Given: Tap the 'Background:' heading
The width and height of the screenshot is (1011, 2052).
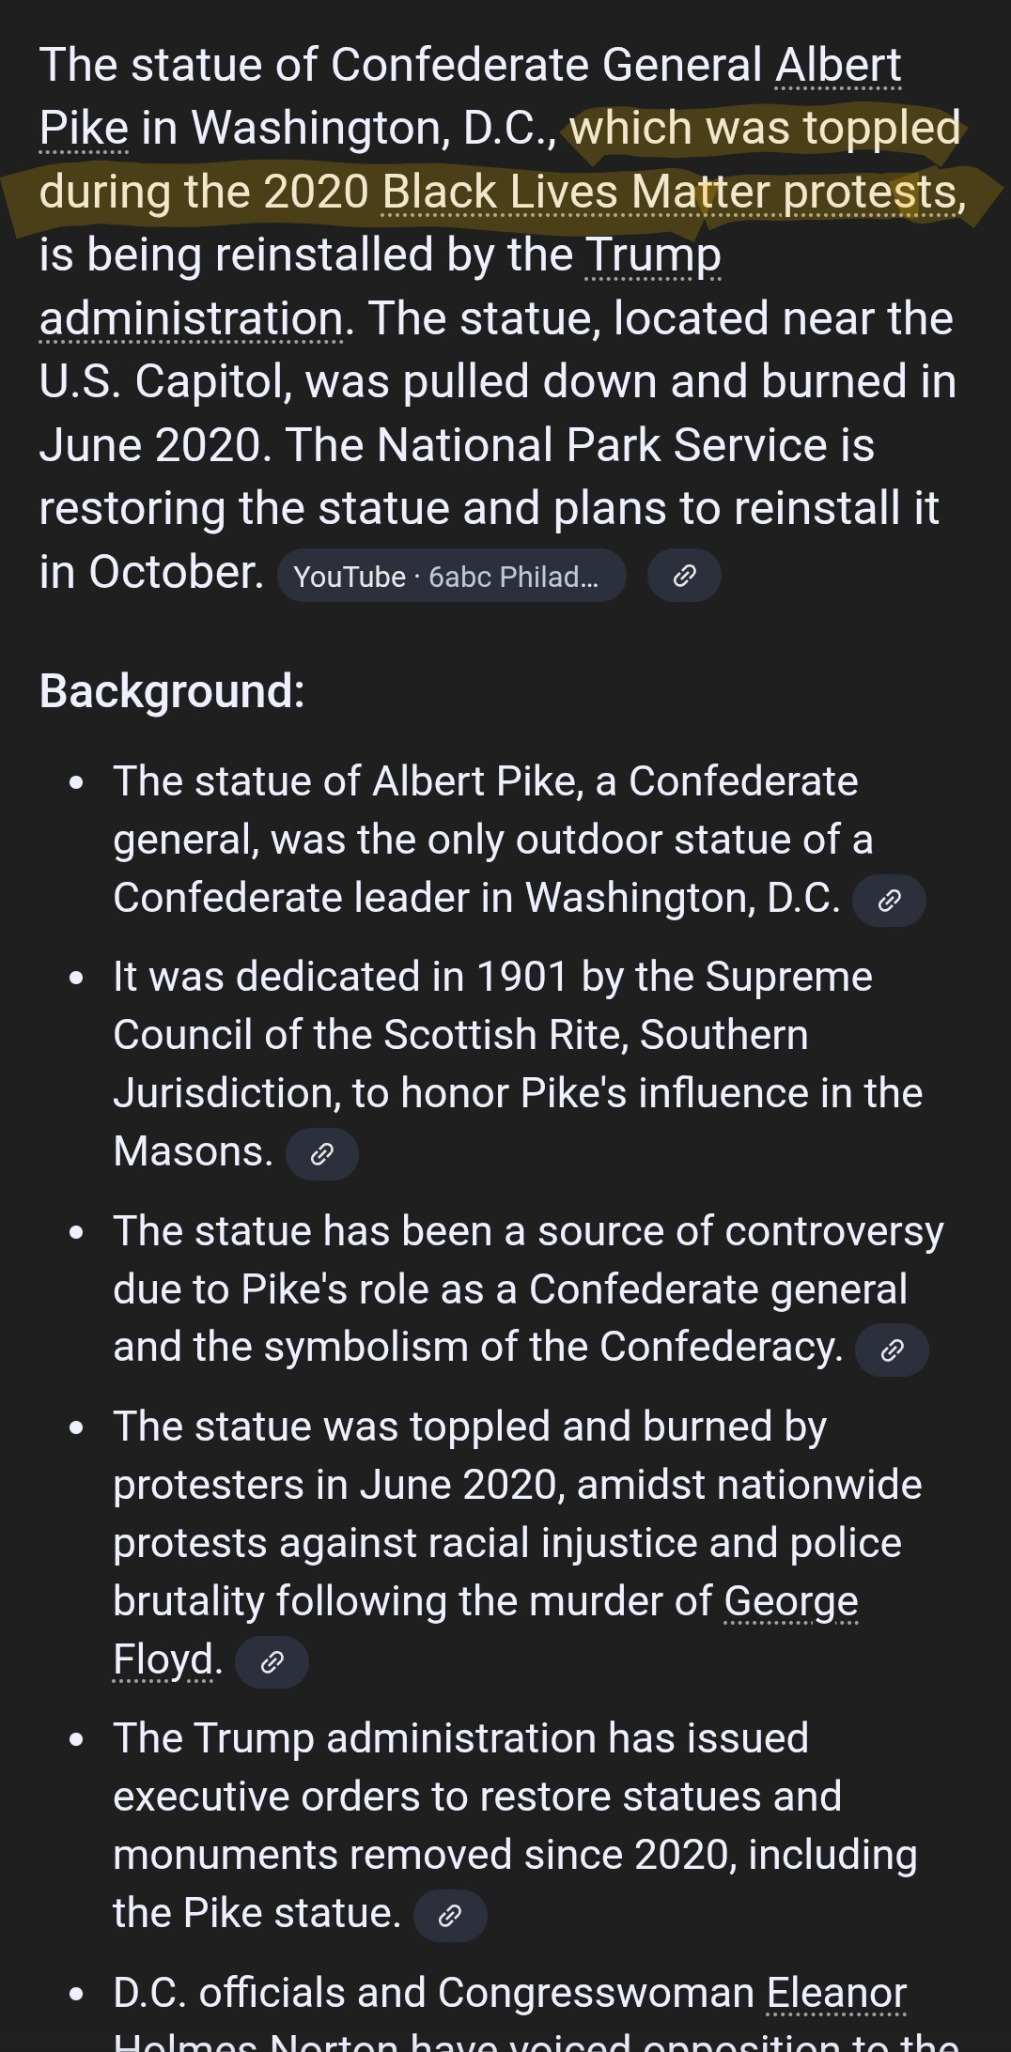Looking at the screenshot, I should pos(172,691).
